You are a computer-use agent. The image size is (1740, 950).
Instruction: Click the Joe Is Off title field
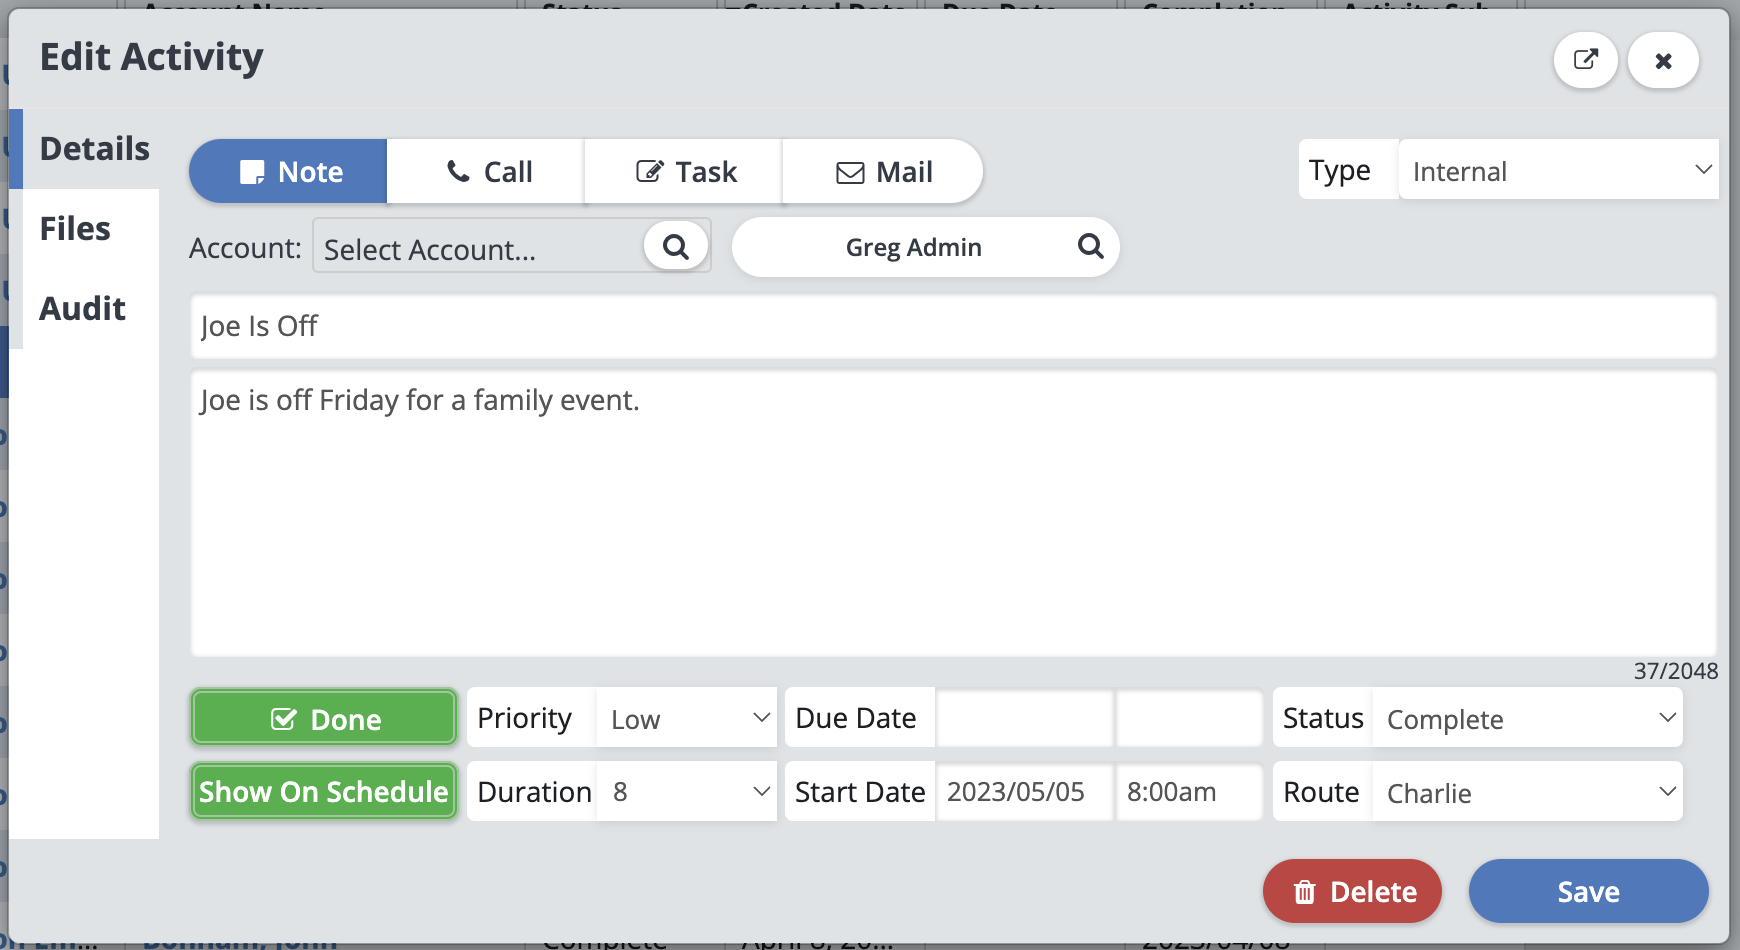coord(952,326)
